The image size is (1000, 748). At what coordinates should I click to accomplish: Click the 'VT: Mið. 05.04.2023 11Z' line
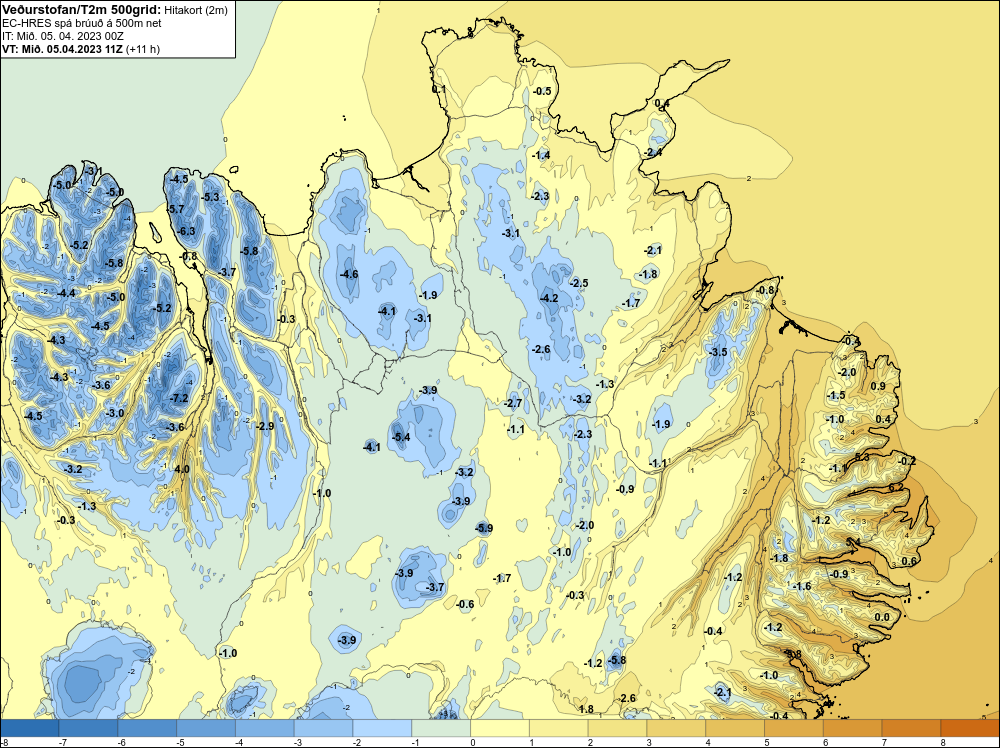62,49
